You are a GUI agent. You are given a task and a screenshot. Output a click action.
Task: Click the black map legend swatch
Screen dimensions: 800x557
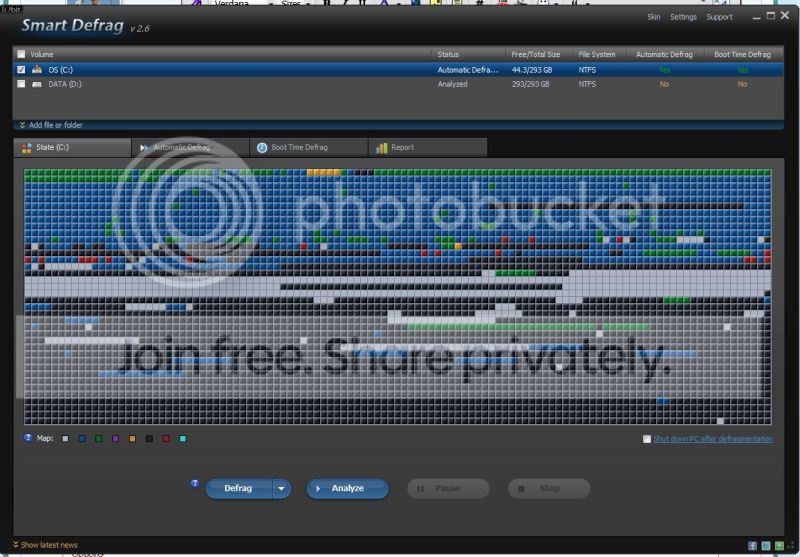coord(149,438)
